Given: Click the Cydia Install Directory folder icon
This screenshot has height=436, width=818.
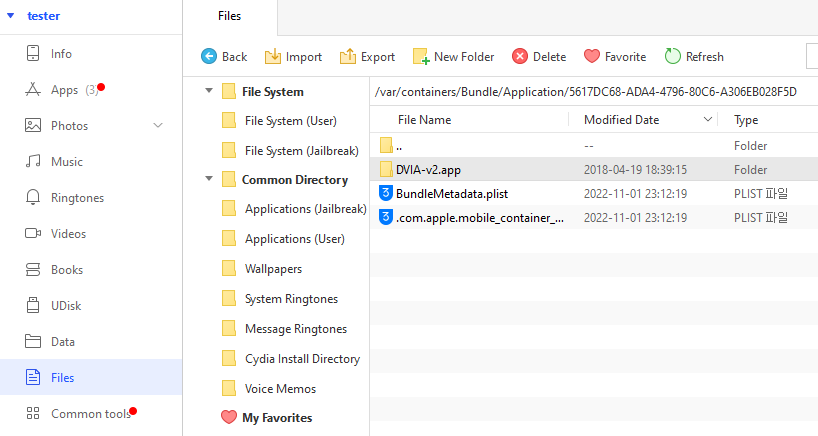Looking at the screenshot, I should click(x=228, y=358).
